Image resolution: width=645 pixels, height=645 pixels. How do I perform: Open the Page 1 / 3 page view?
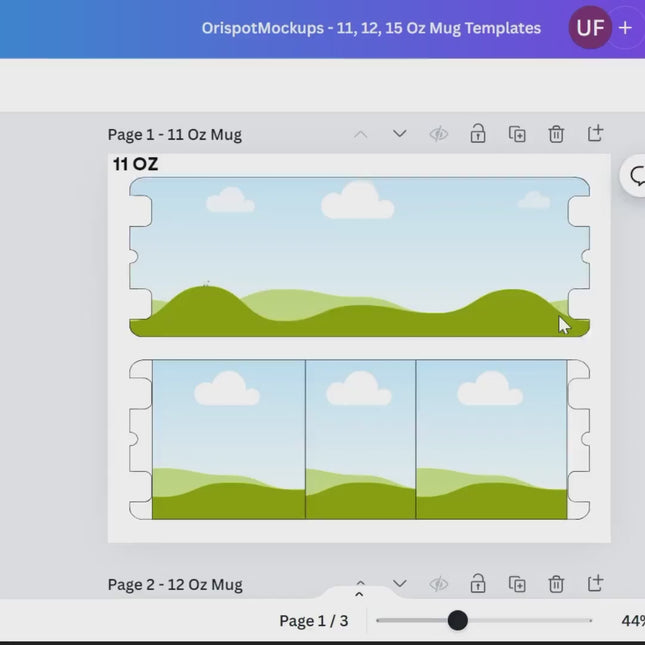(313, 621)
